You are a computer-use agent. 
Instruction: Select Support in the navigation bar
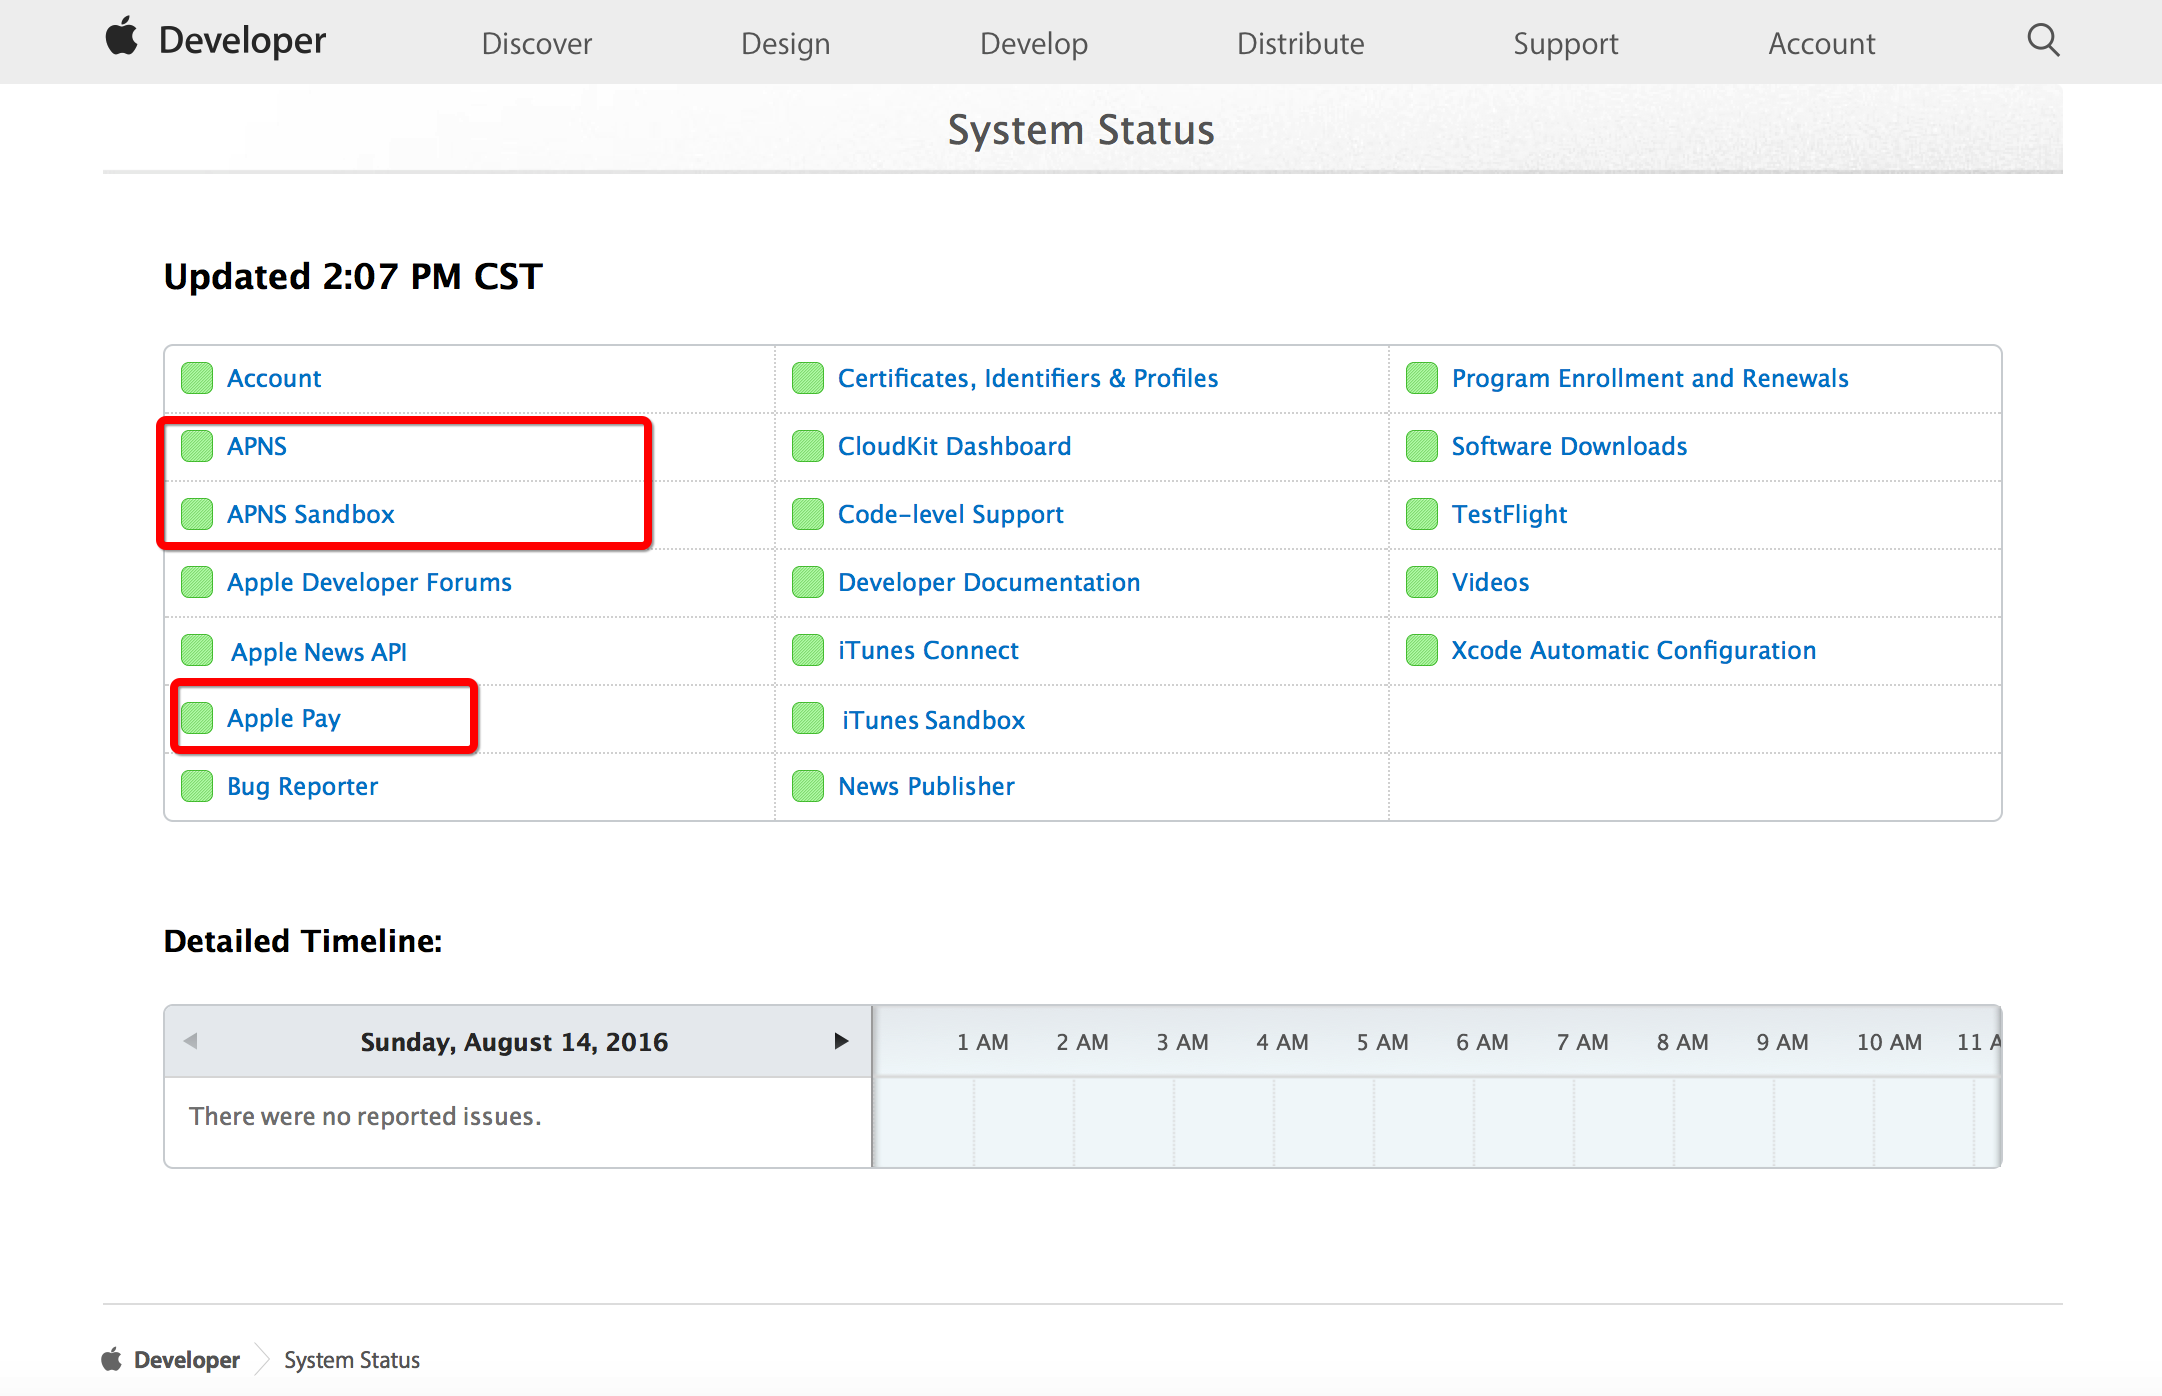[x=1565, y=43]
